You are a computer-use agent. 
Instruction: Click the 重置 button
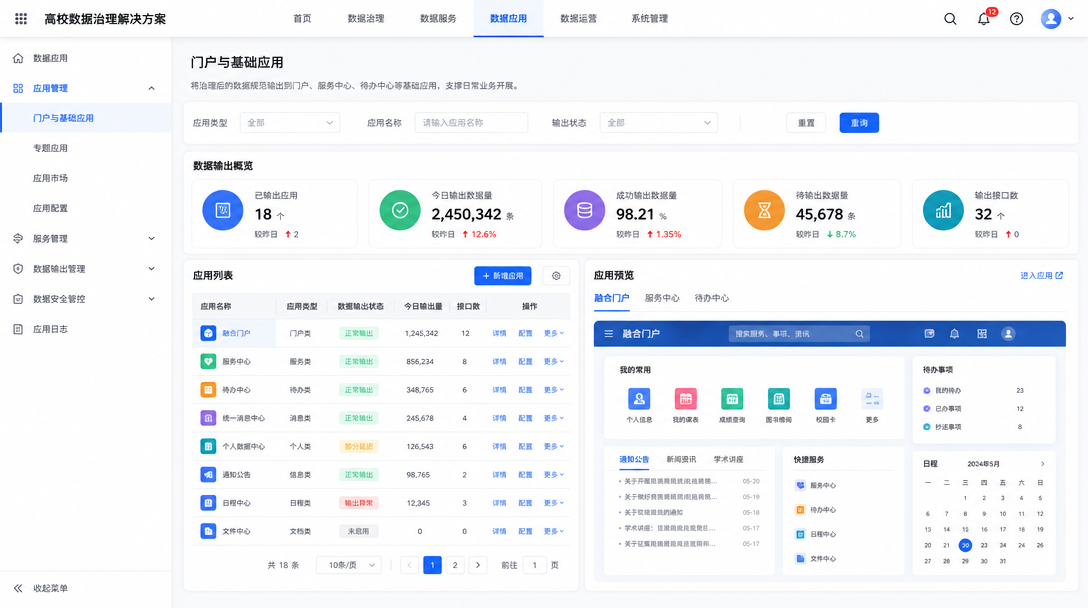click(806, 123)
